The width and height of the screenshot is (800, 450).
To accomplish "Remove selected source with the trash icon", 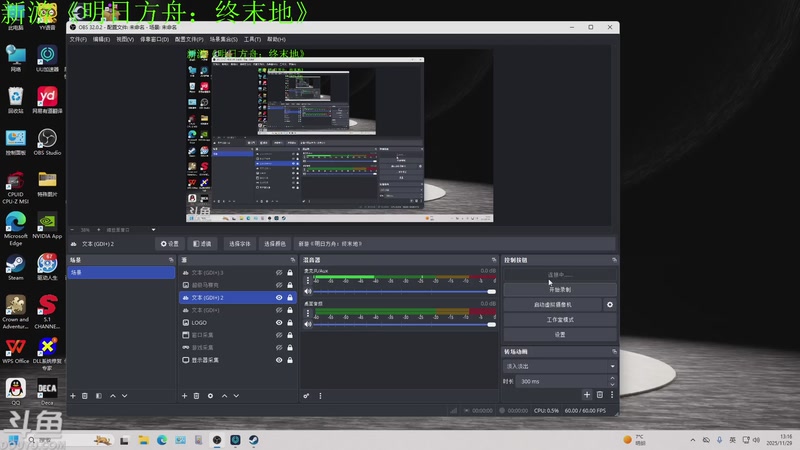I will coord(196,396).
